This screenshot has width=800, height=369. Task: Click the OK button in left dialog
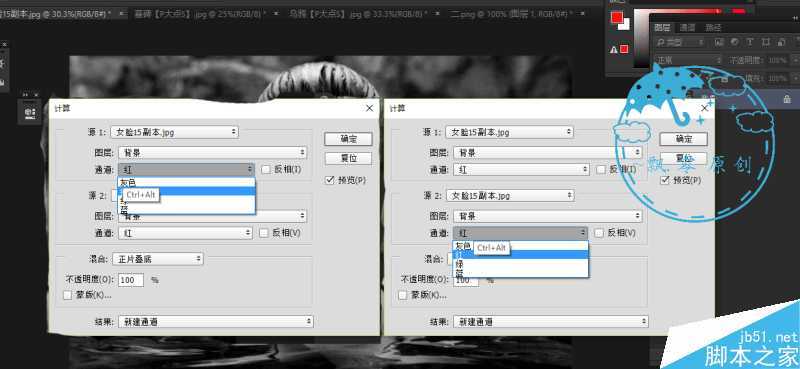point(348,139)
